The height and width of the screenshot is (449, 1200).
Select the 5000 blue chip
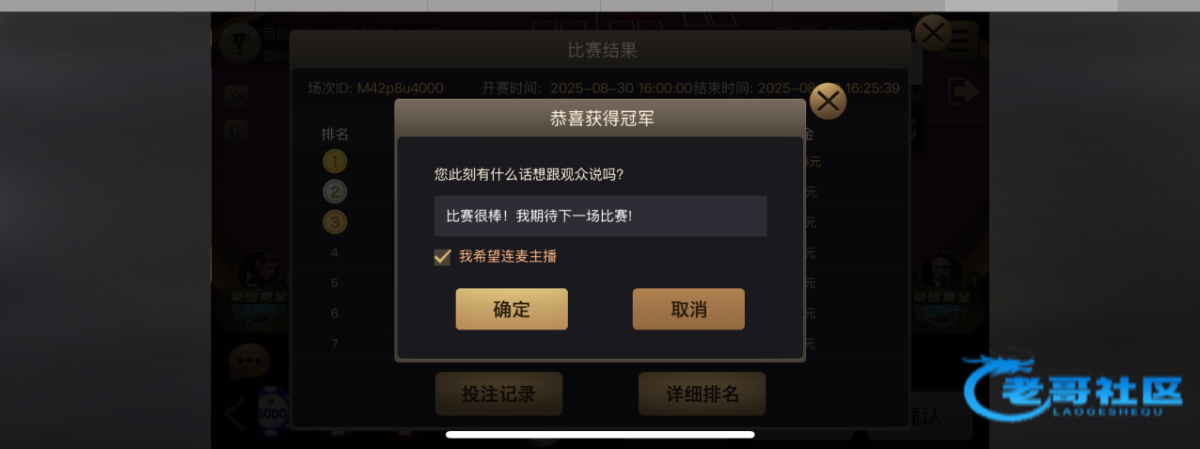click(x=272, y=410)
